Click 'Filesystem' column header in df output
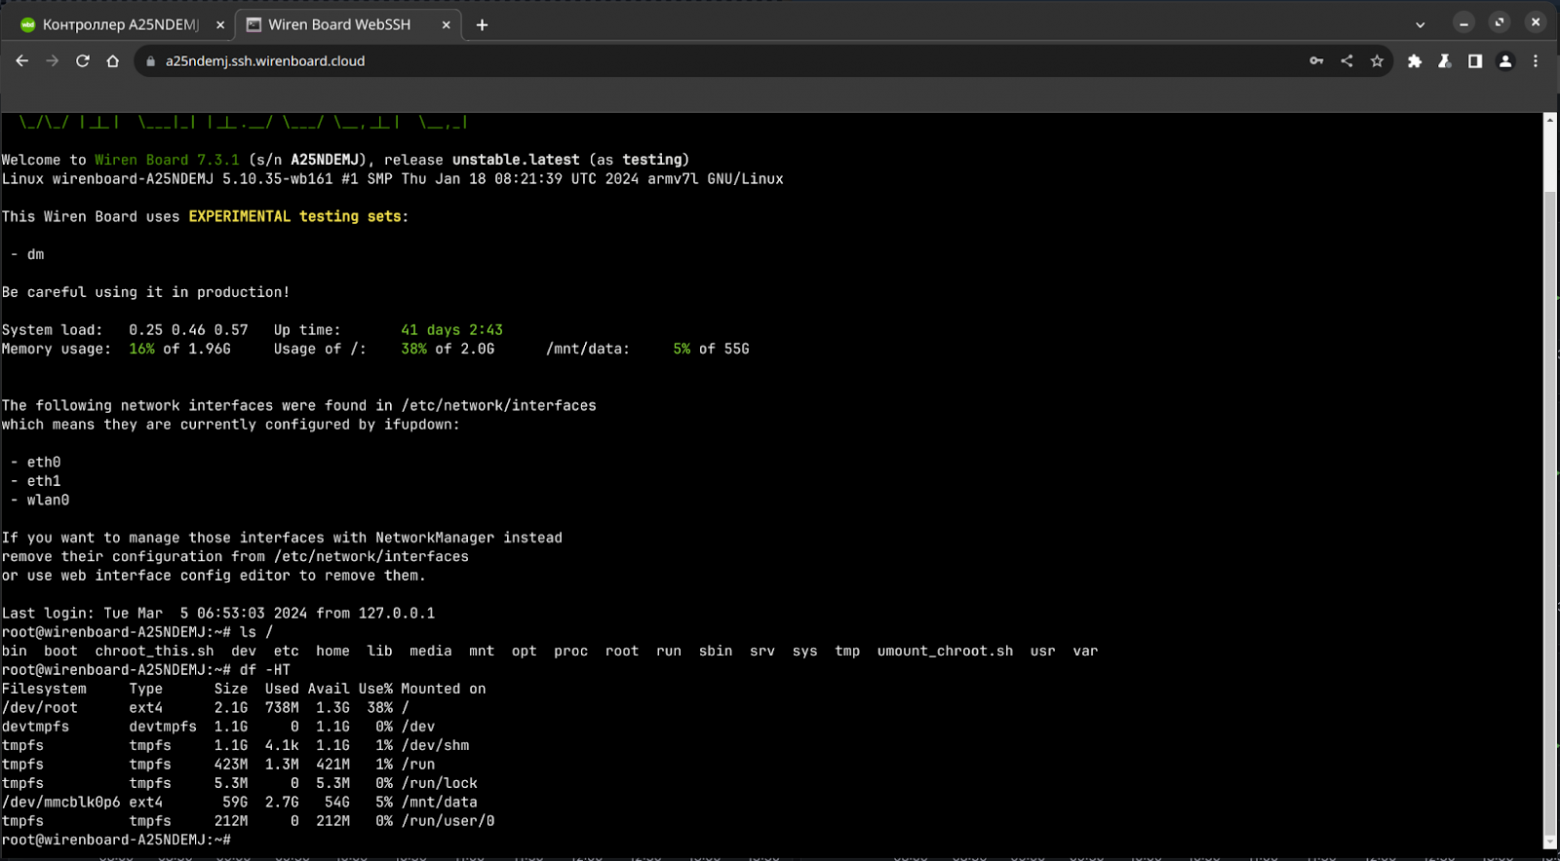Image resolution: width=1560 pixels, height=861 pixels. 44,689
